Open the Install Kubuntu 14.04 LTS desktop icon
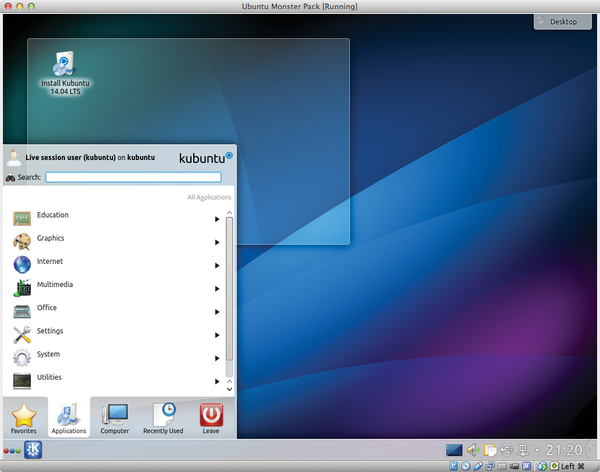The height and width of the screenshot is (472, 600). pos(64,66)
